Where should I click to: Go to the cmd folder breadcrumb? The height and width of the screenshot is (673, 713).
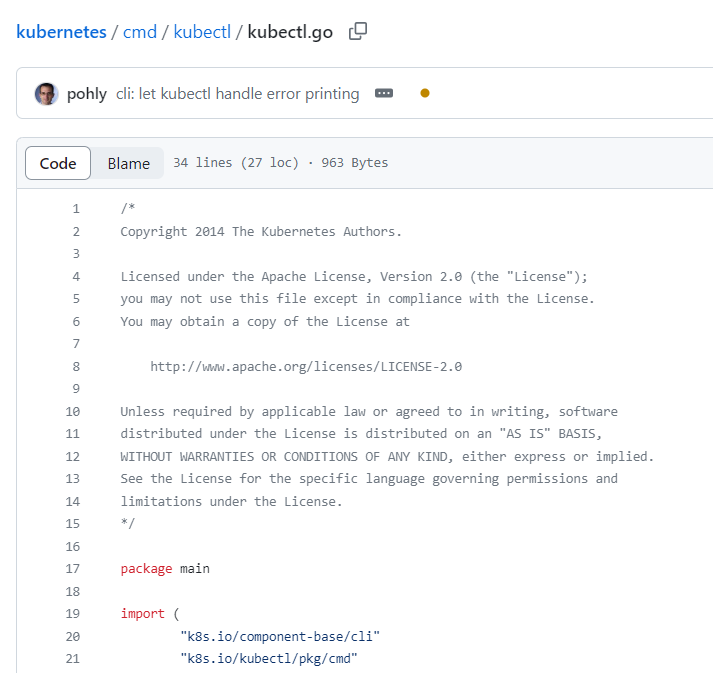tap(140, 32)
